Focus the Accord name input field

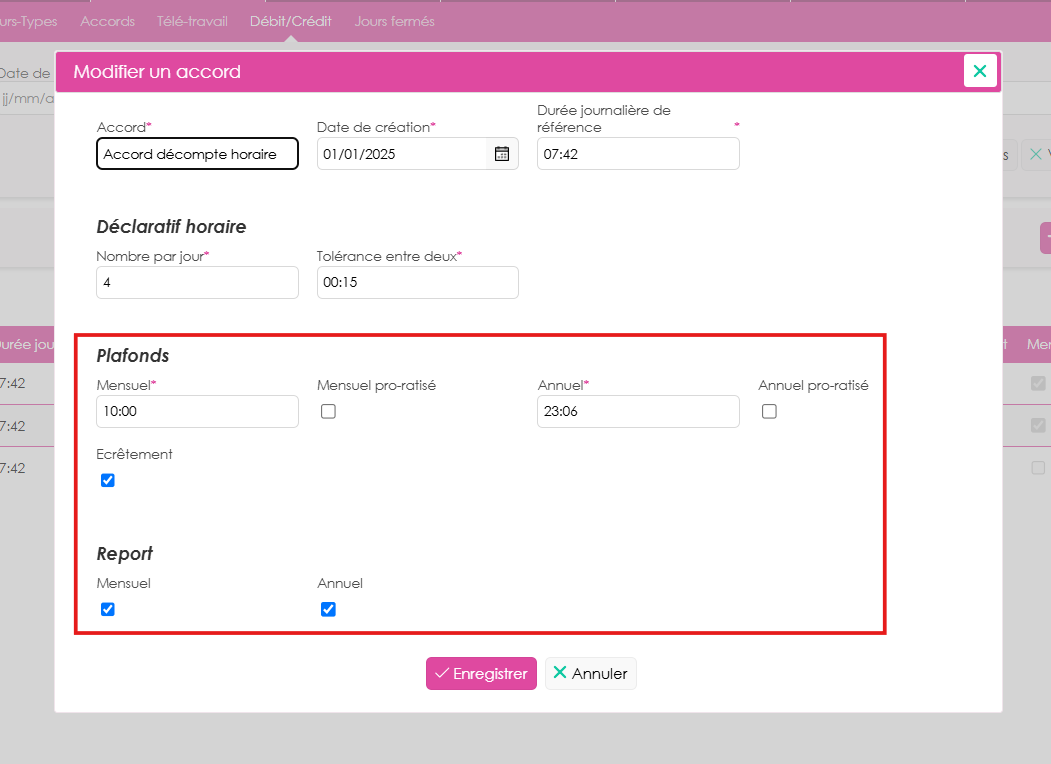pyautogui.click(x=197, y=154)
